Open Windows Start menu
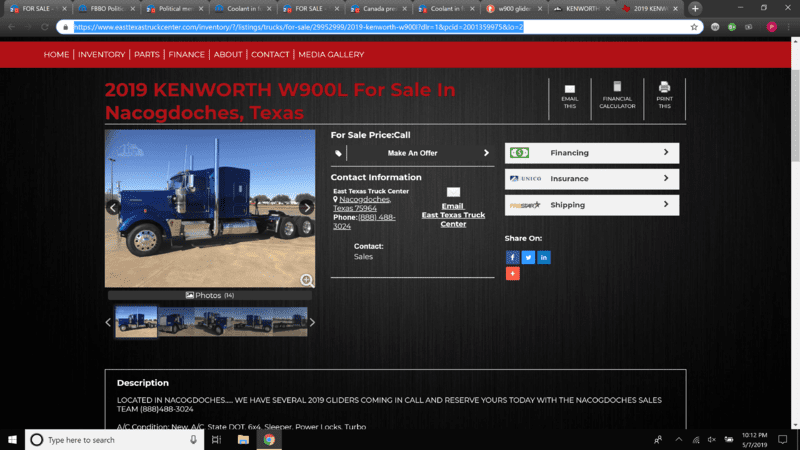This screenshot has height=450, width=800. (x=12, y=440)
